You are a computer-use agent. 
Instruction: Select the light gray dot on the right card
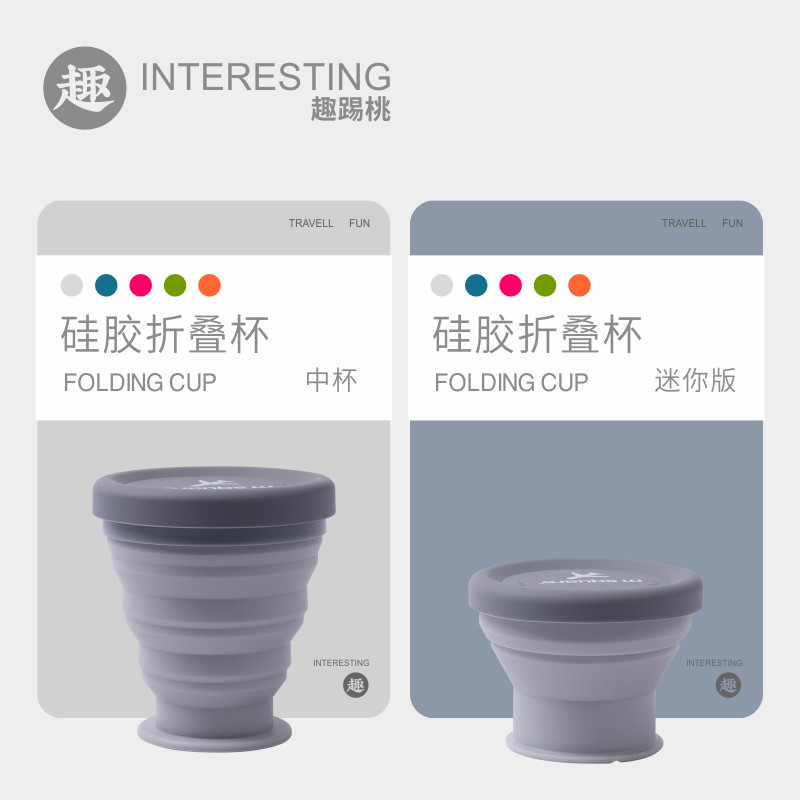pos(442,285)
